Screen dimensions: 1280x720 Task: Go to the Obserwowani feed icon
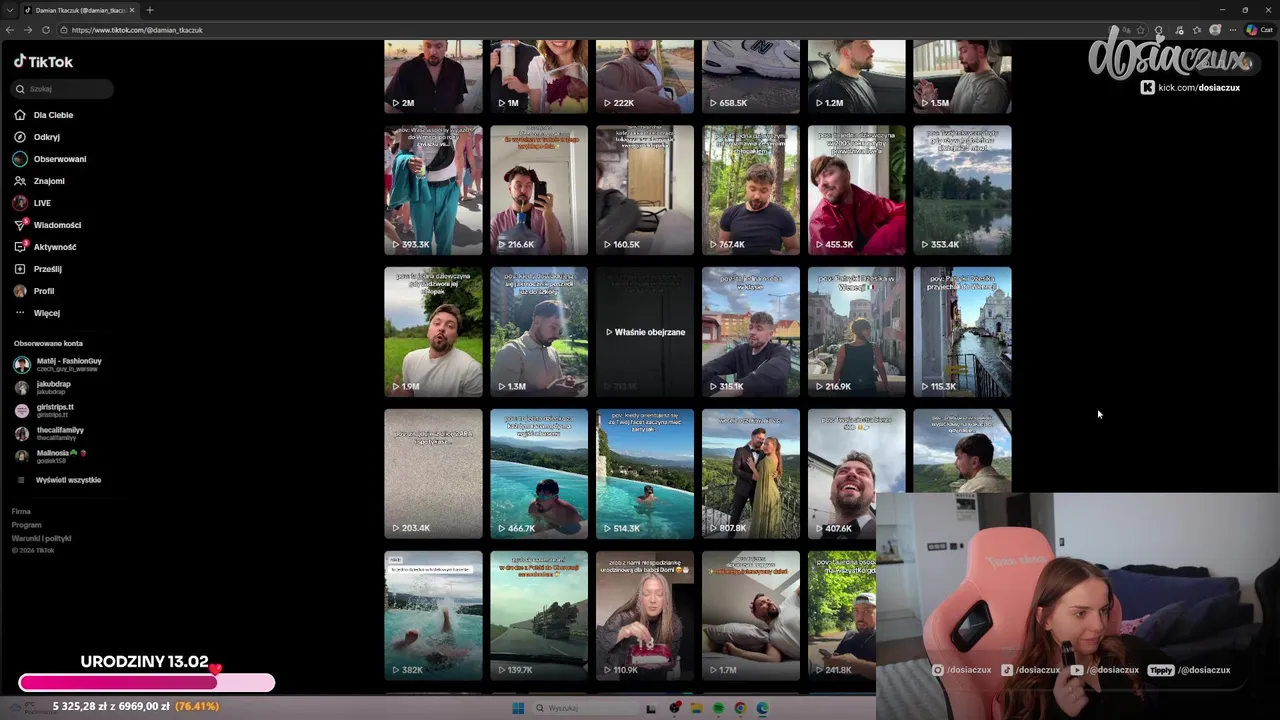coord(20,159)
